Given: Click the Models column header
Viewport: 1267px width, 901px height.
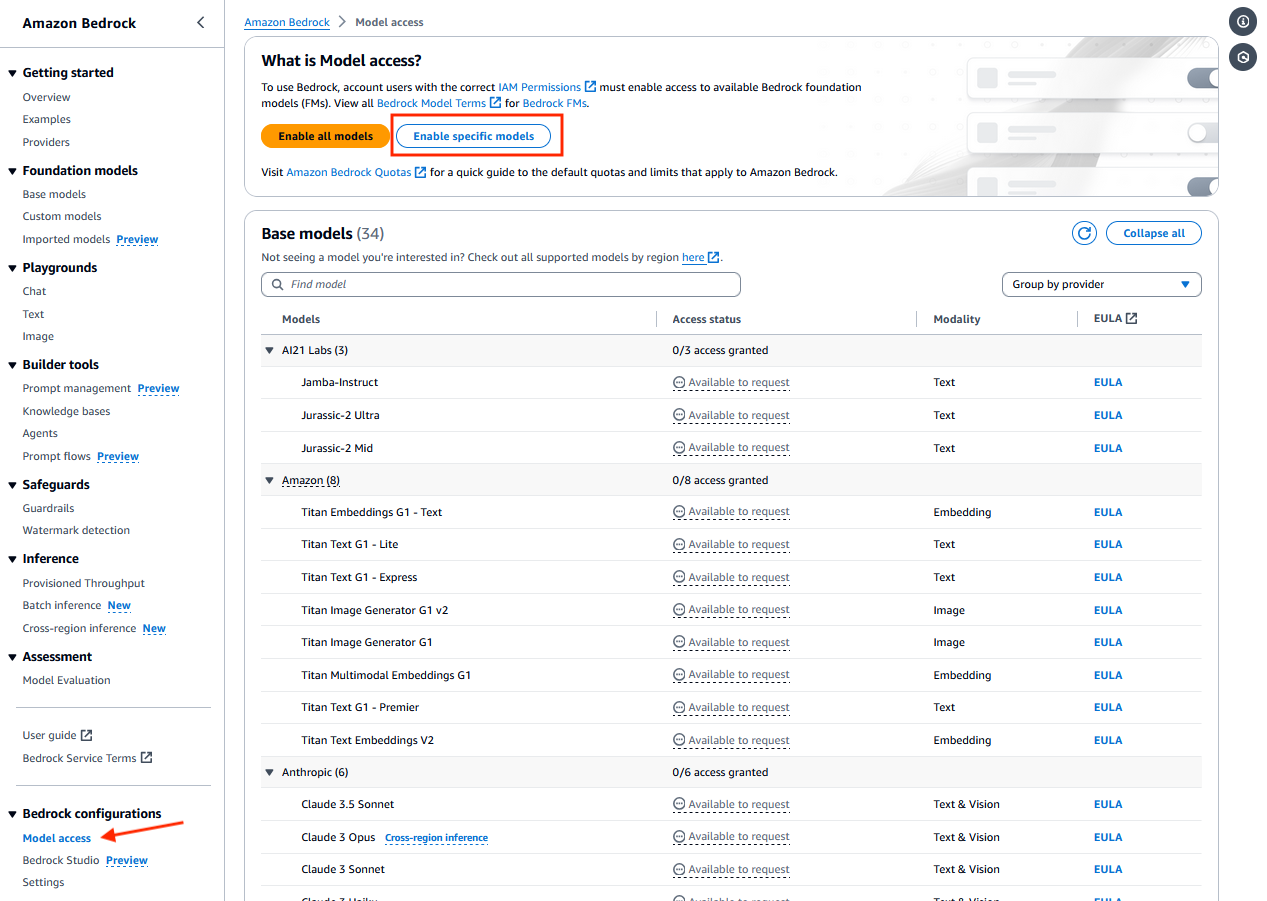Looking at the screenshot, I should (x=301, y=319).
